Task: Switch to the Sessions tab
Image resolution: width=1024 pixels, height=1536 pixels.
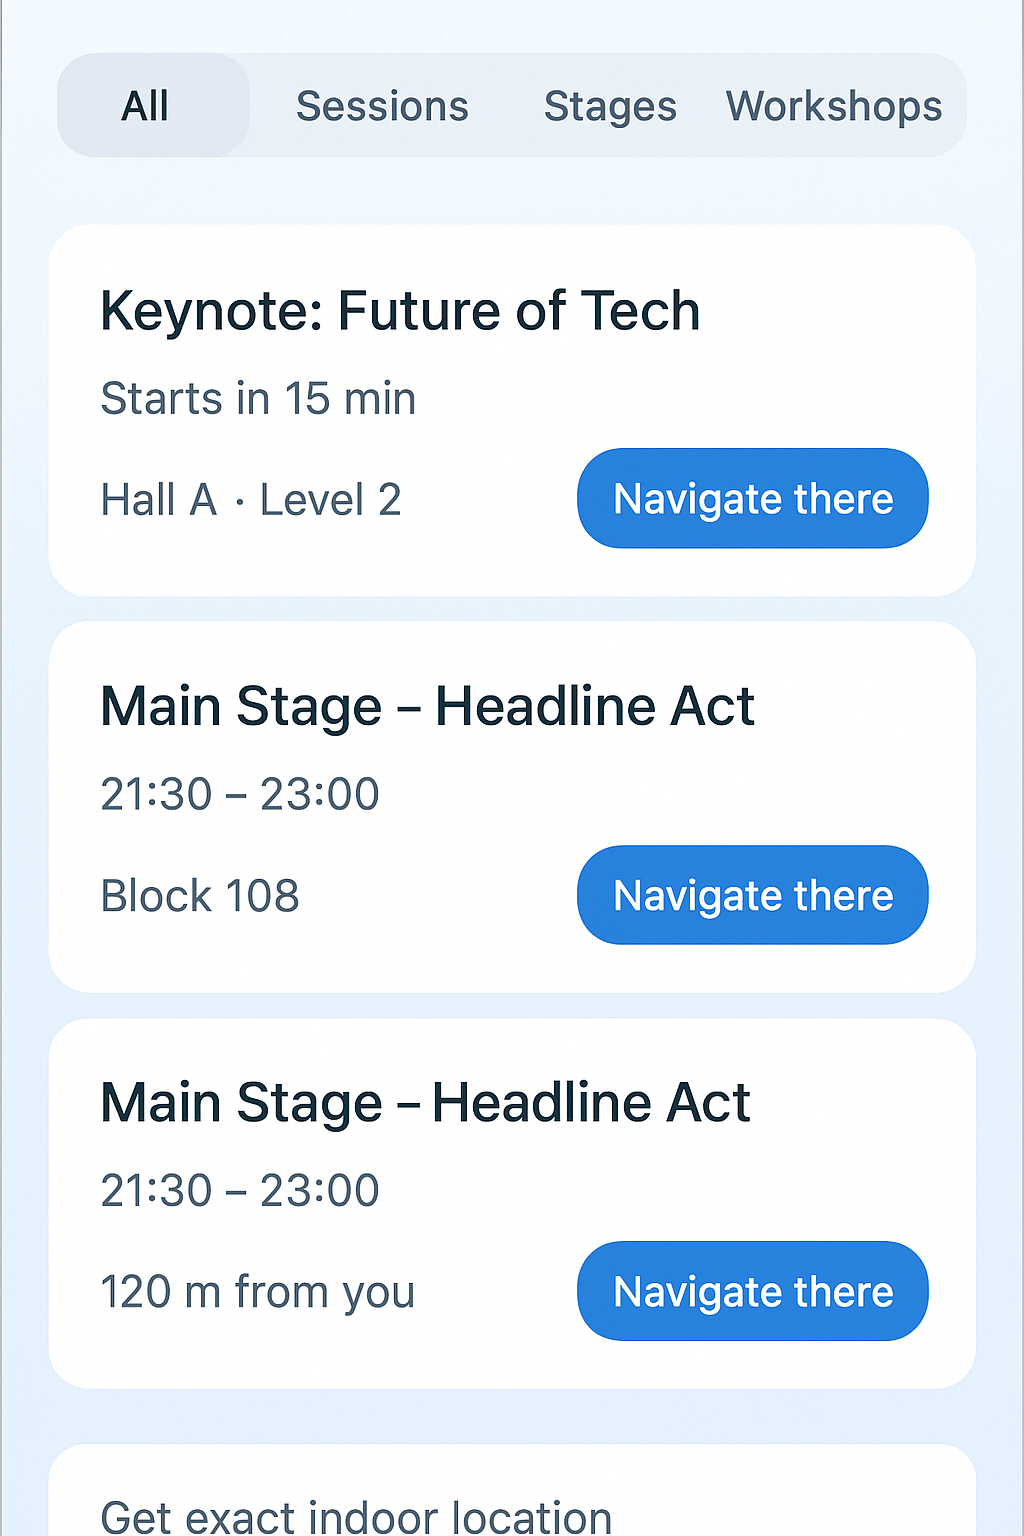Action: [382, 106]
